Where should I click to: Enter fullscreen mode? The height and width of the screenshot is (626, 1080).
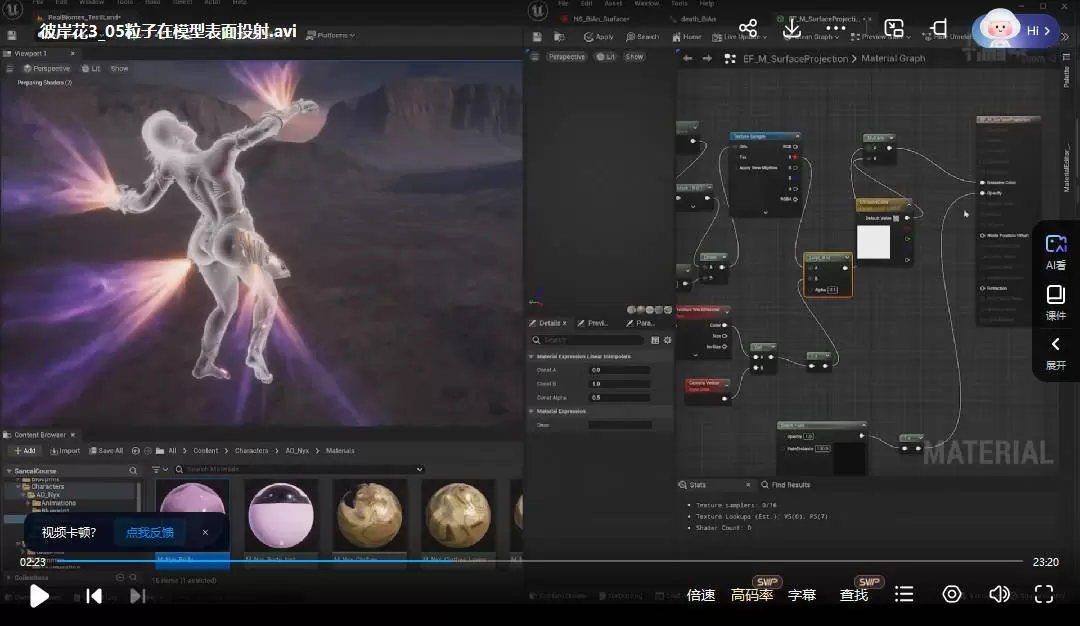click(x=1044, y=594)
